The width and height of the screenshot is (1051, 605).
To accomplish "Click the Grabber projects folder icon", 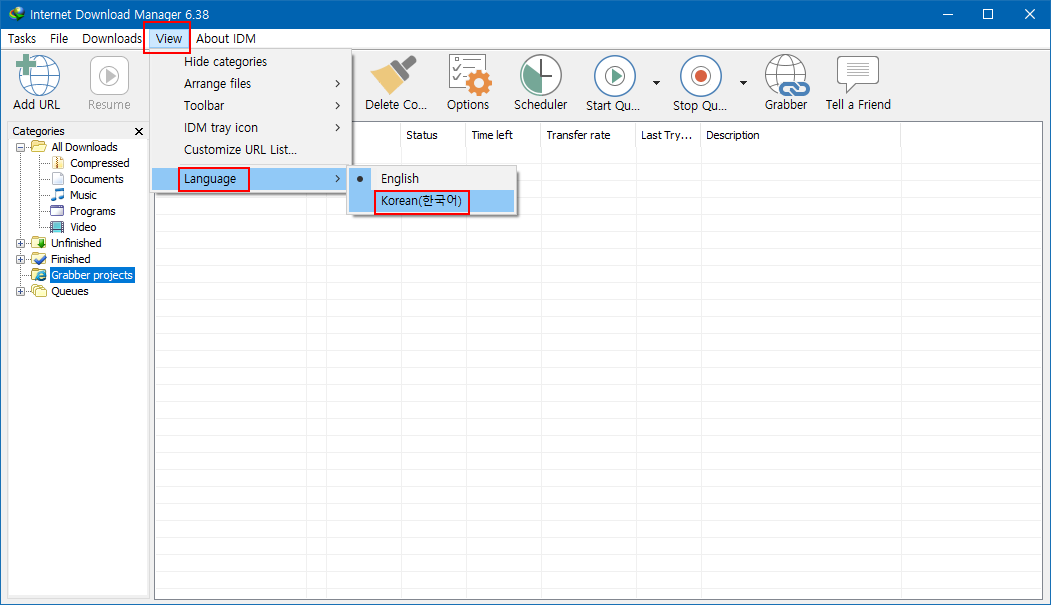I will 39,275.
